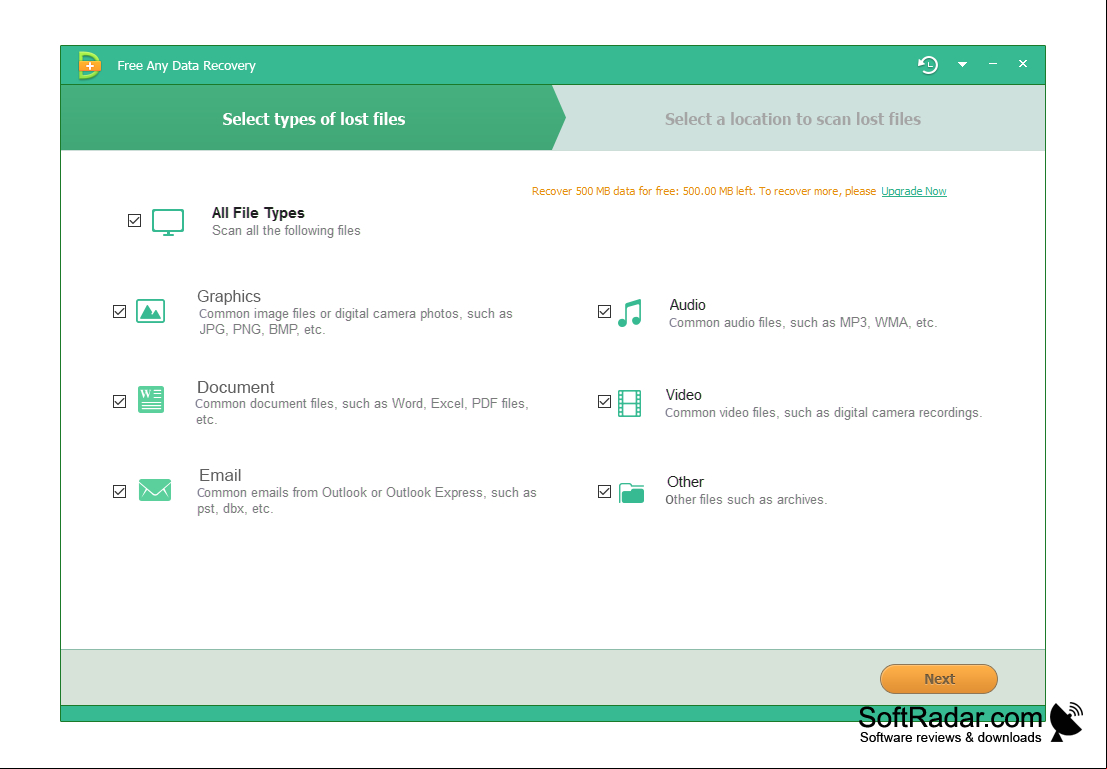Click the All File Types label

pyautogui.click(x=258, y=213)
